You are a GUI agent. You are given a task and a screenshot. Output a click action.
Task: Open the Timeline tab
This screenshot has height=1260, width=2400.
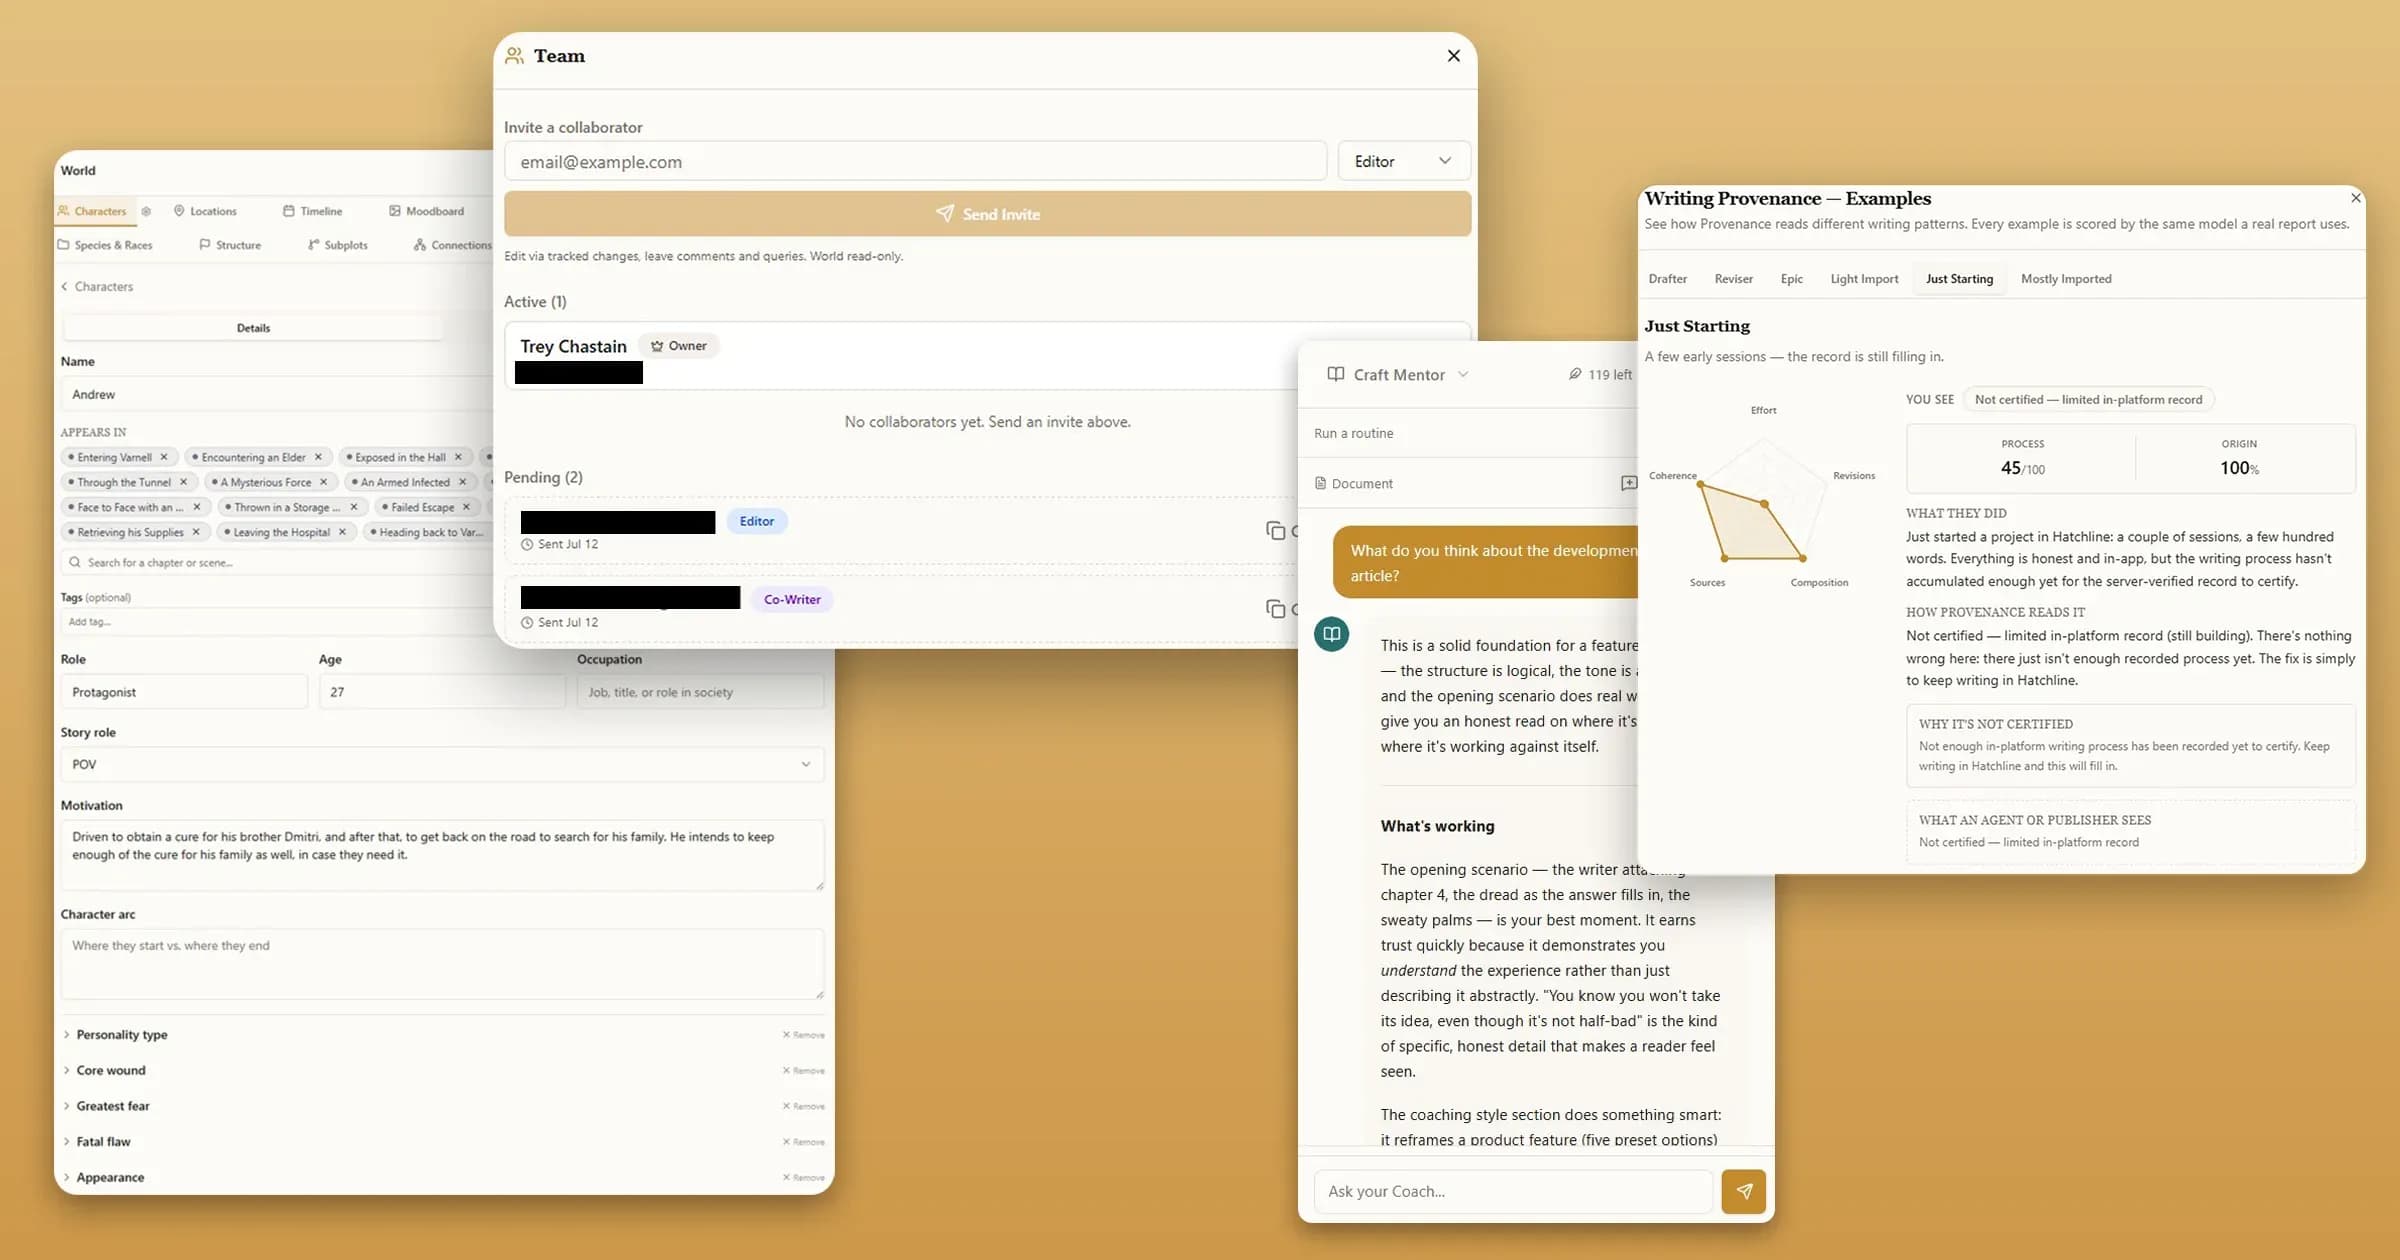coord(312,211)
